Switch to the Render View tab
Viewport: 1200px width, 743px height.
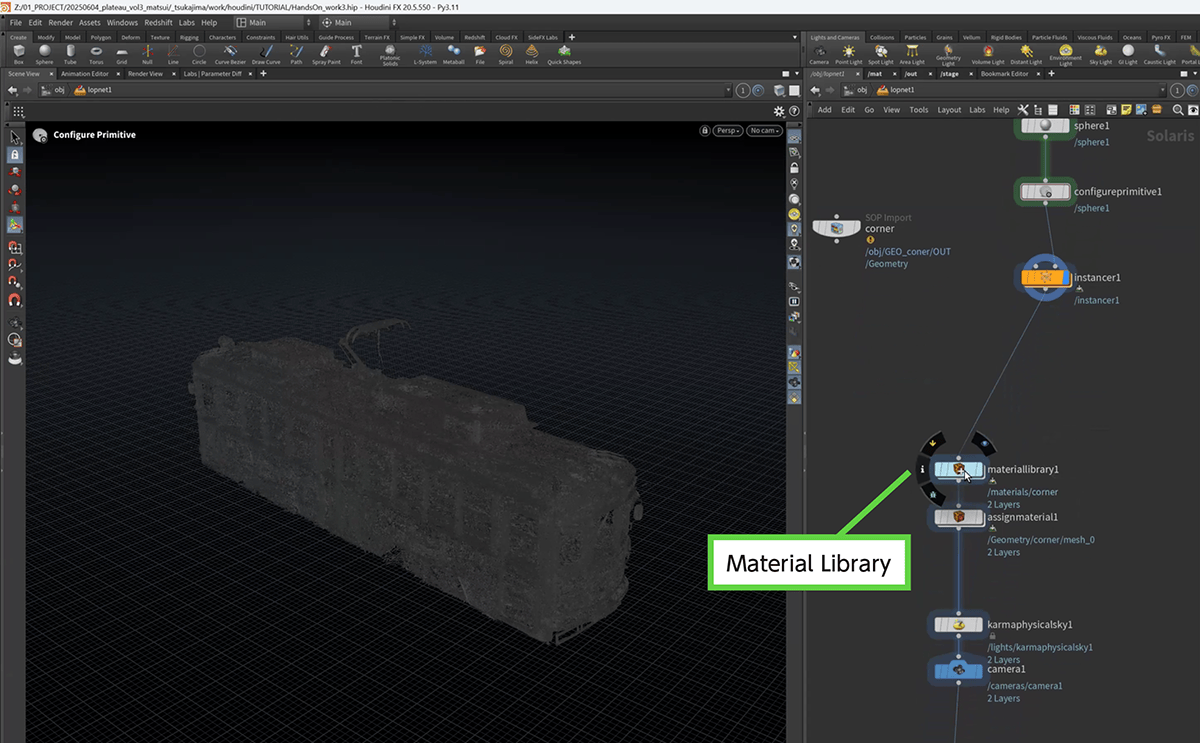point(145,74)
